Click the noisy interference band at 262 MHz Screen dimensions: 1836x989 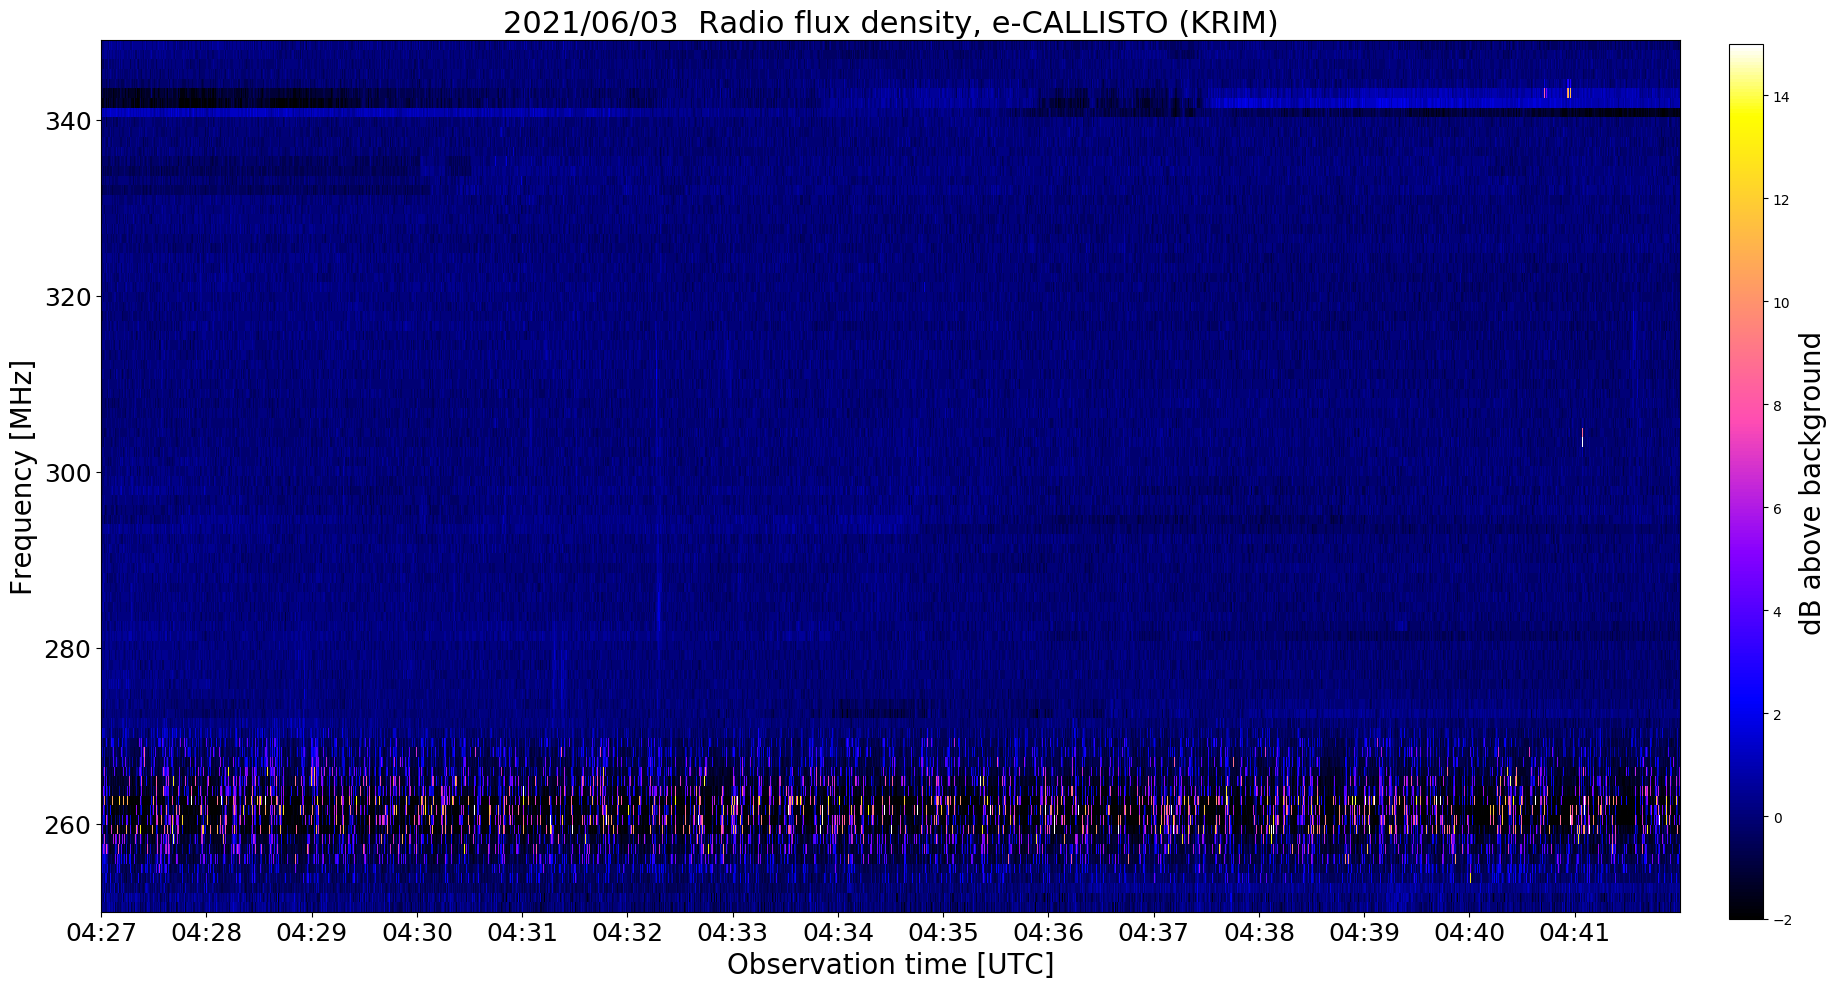click(x=890, y=806)
